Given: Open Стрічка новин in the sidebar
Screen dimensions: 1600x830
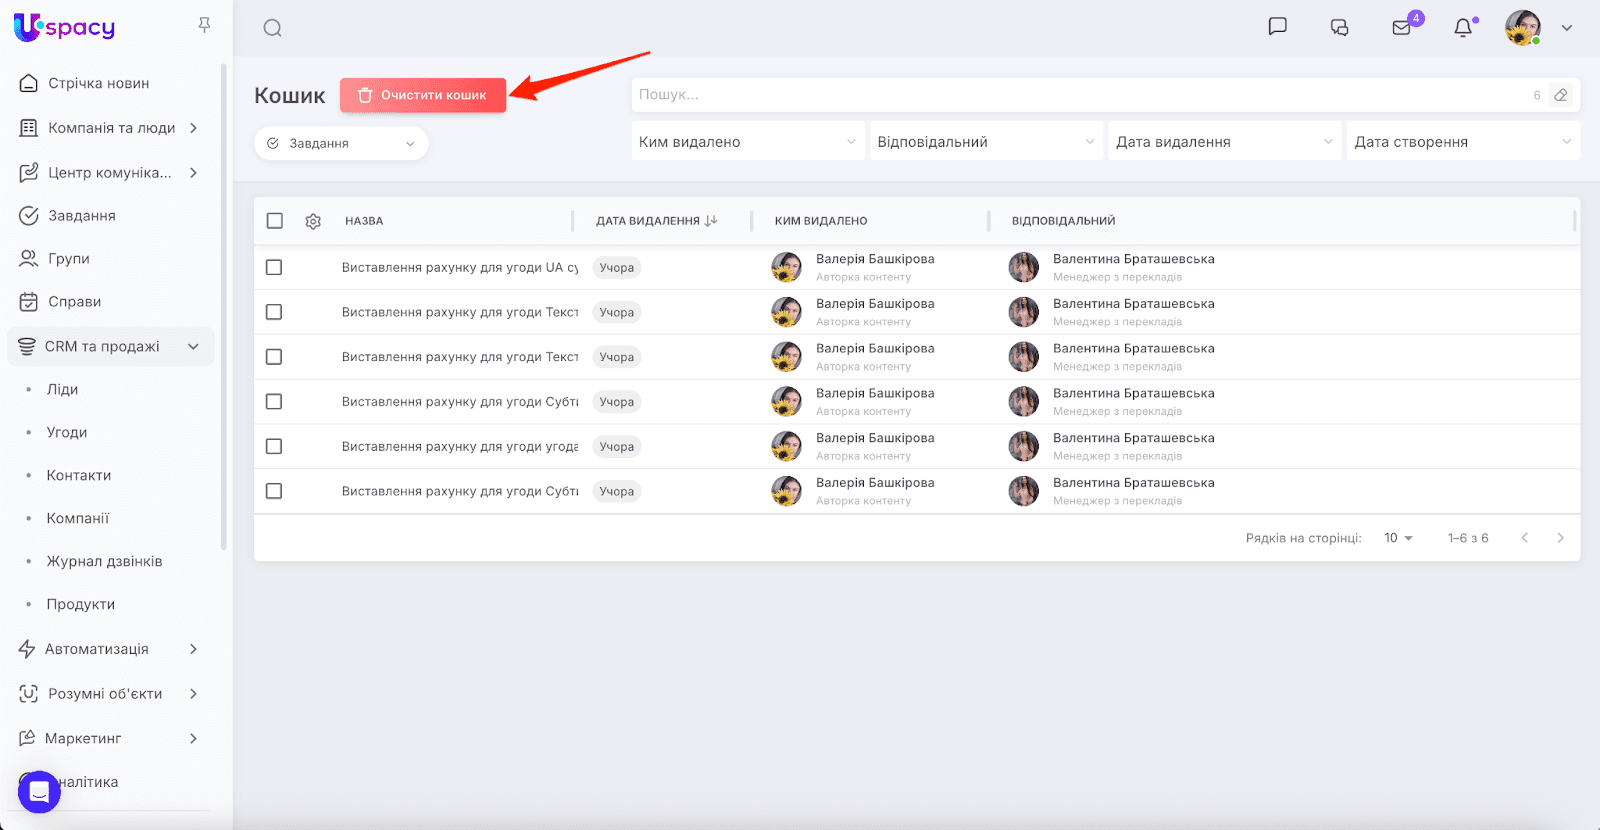Looking at the screenshot, I should (x=98, y=83).
